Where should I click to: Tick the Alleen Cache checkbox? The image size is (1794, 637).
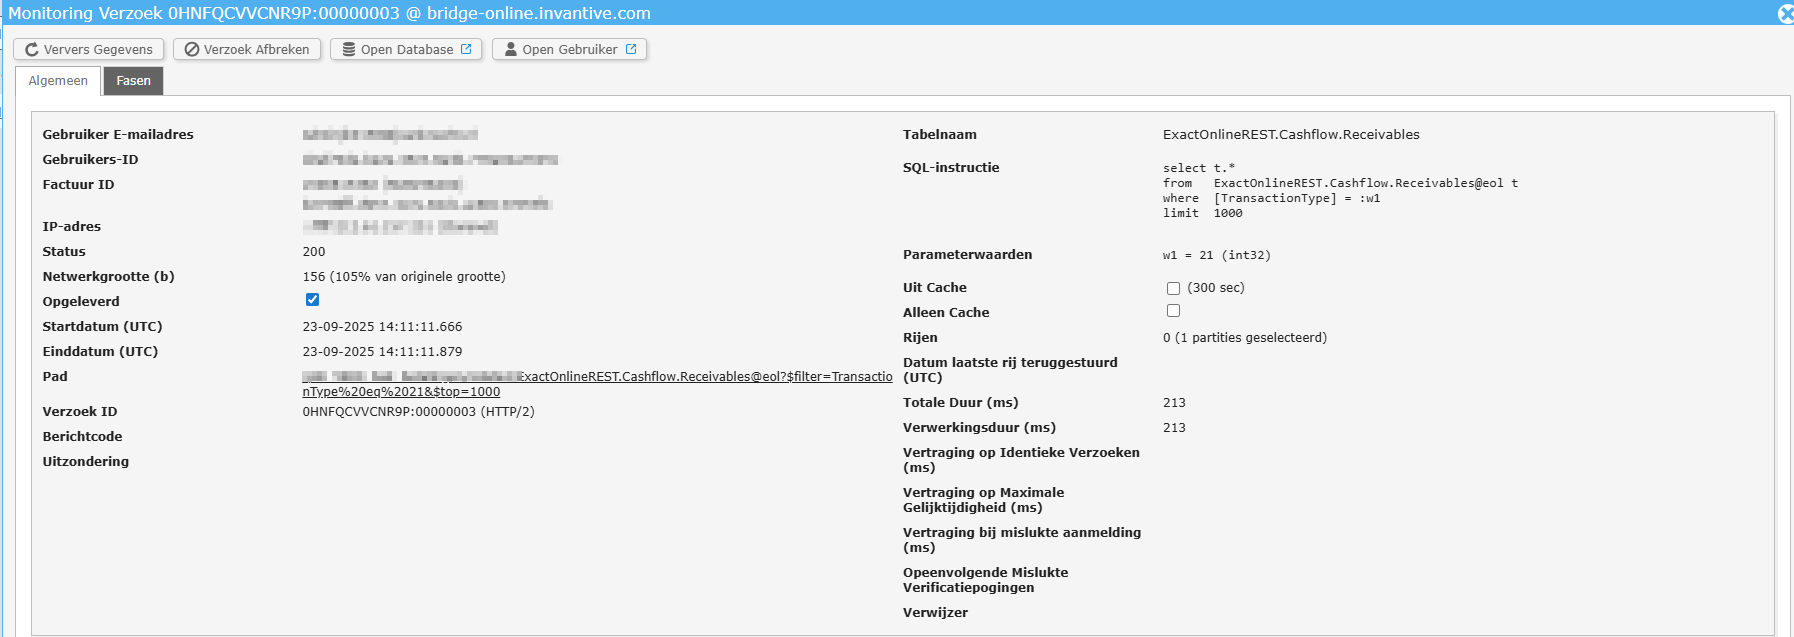click(x=1173, y=311)
